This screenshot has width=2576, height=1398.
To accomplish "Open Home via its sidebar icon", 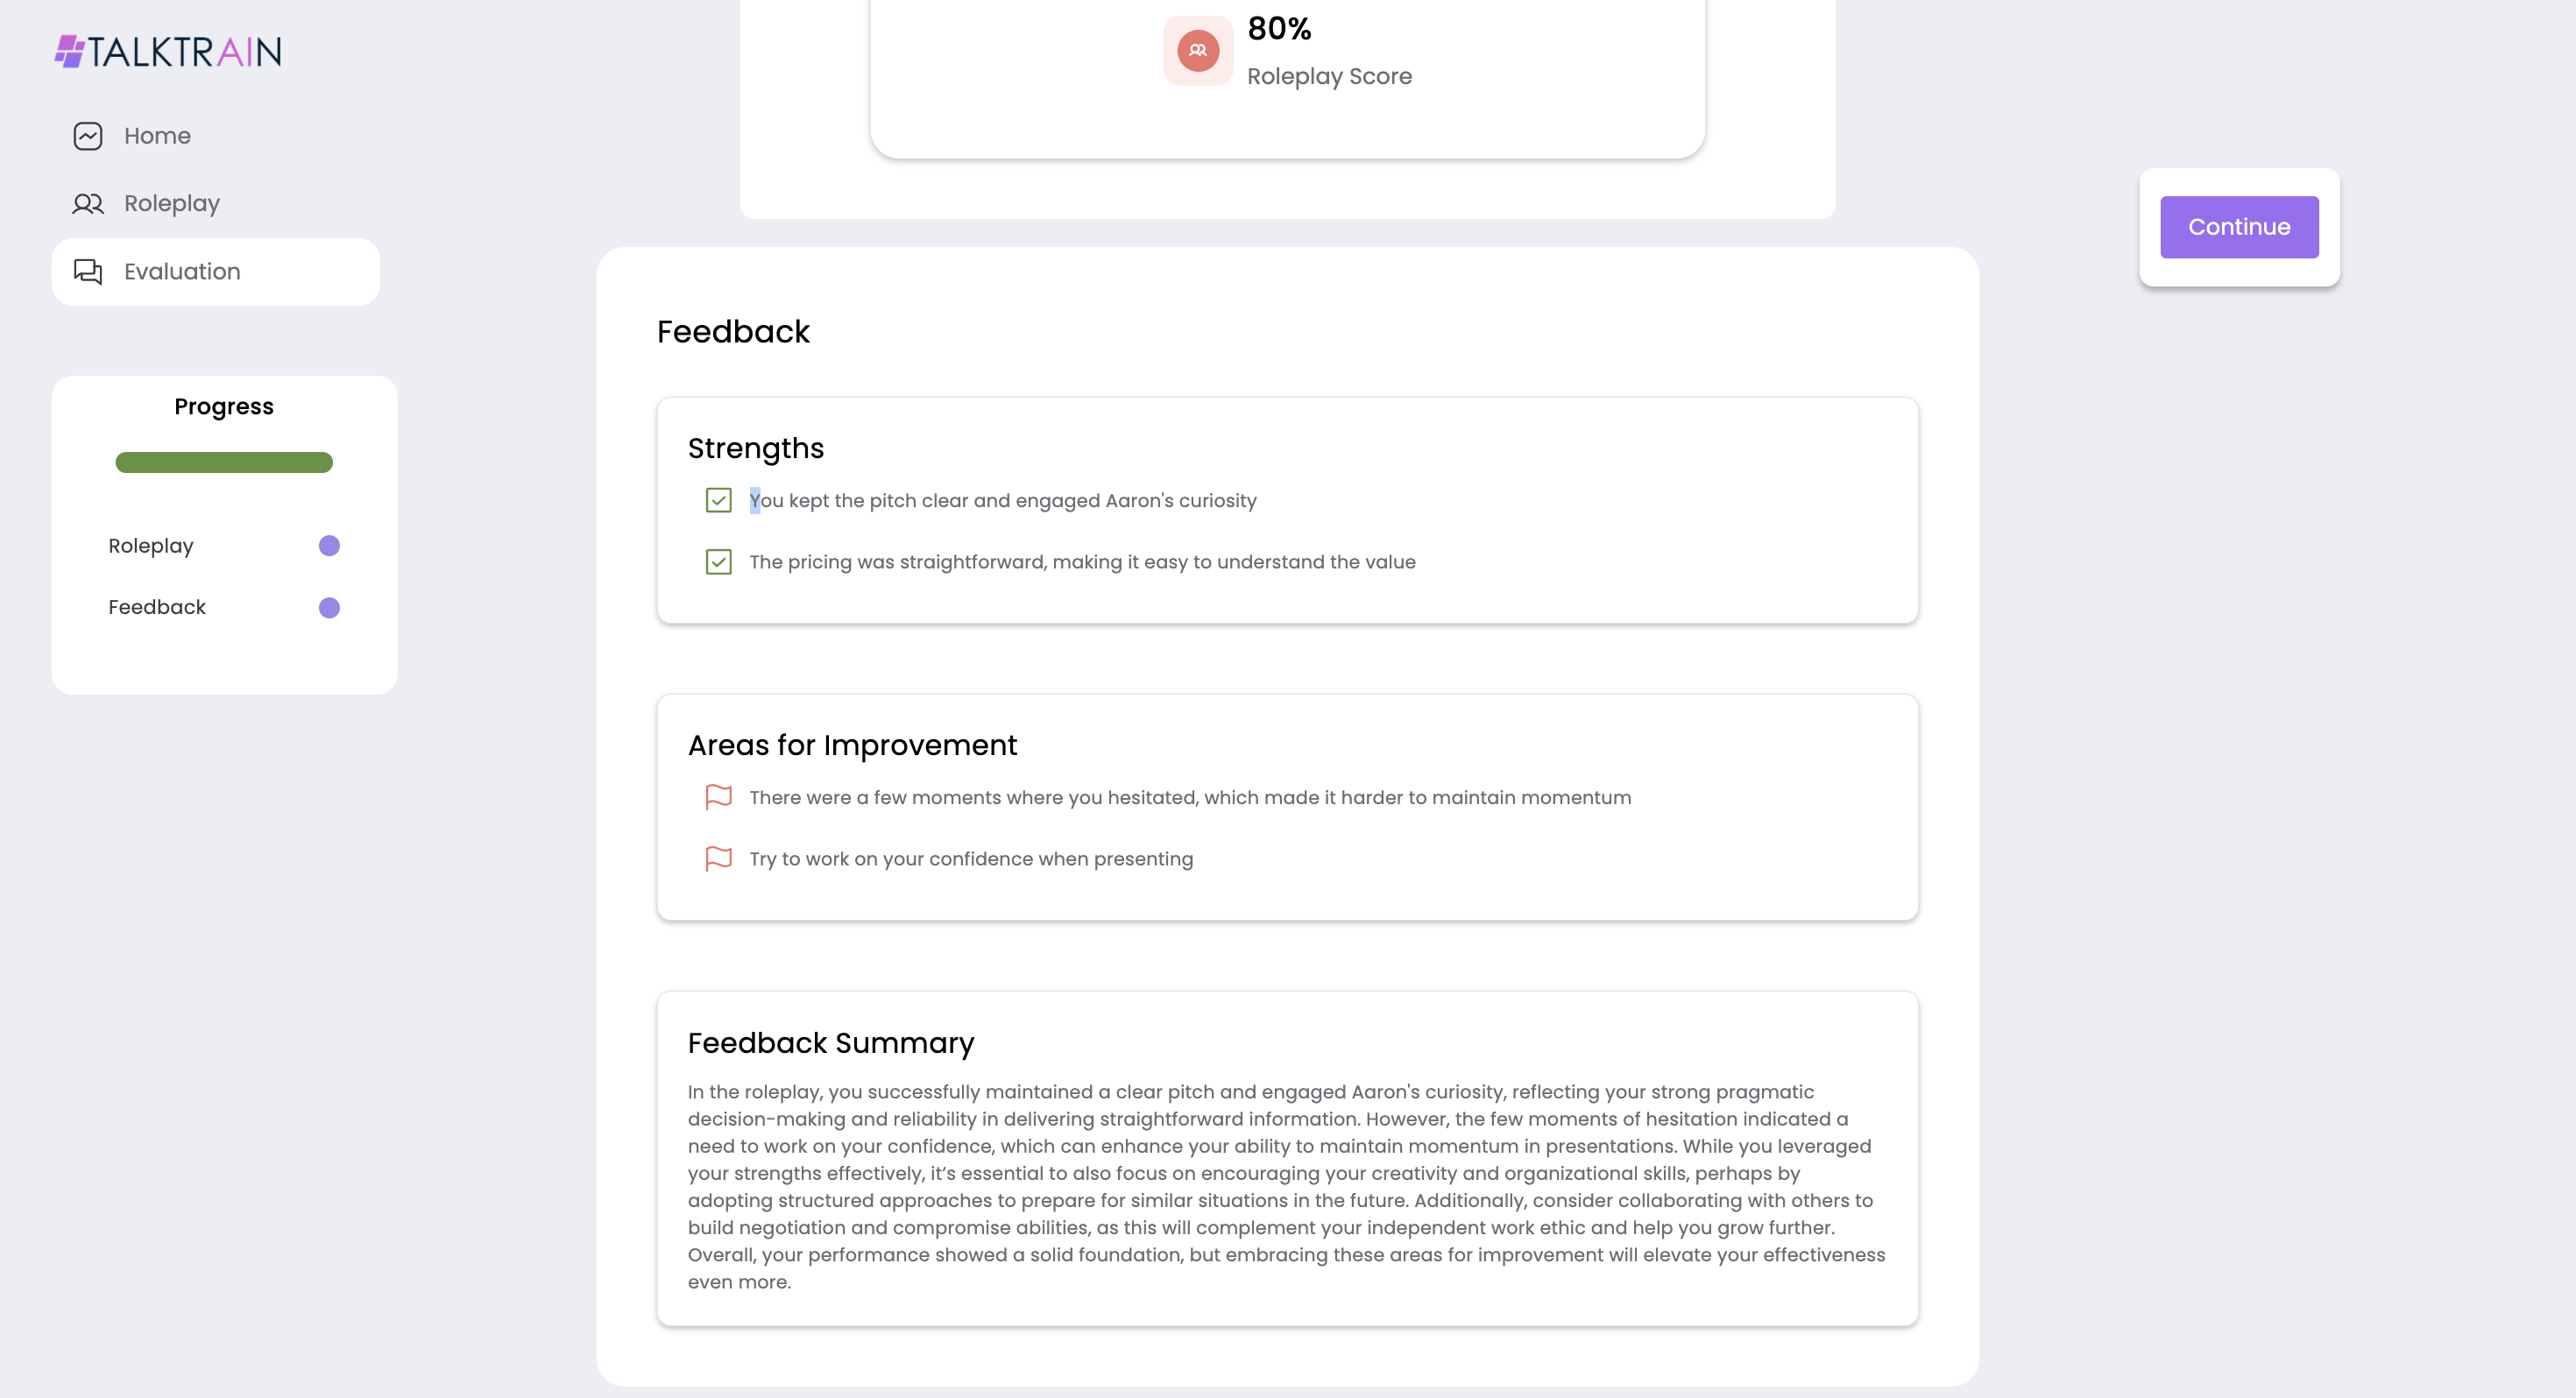I will tap(88, 136).
